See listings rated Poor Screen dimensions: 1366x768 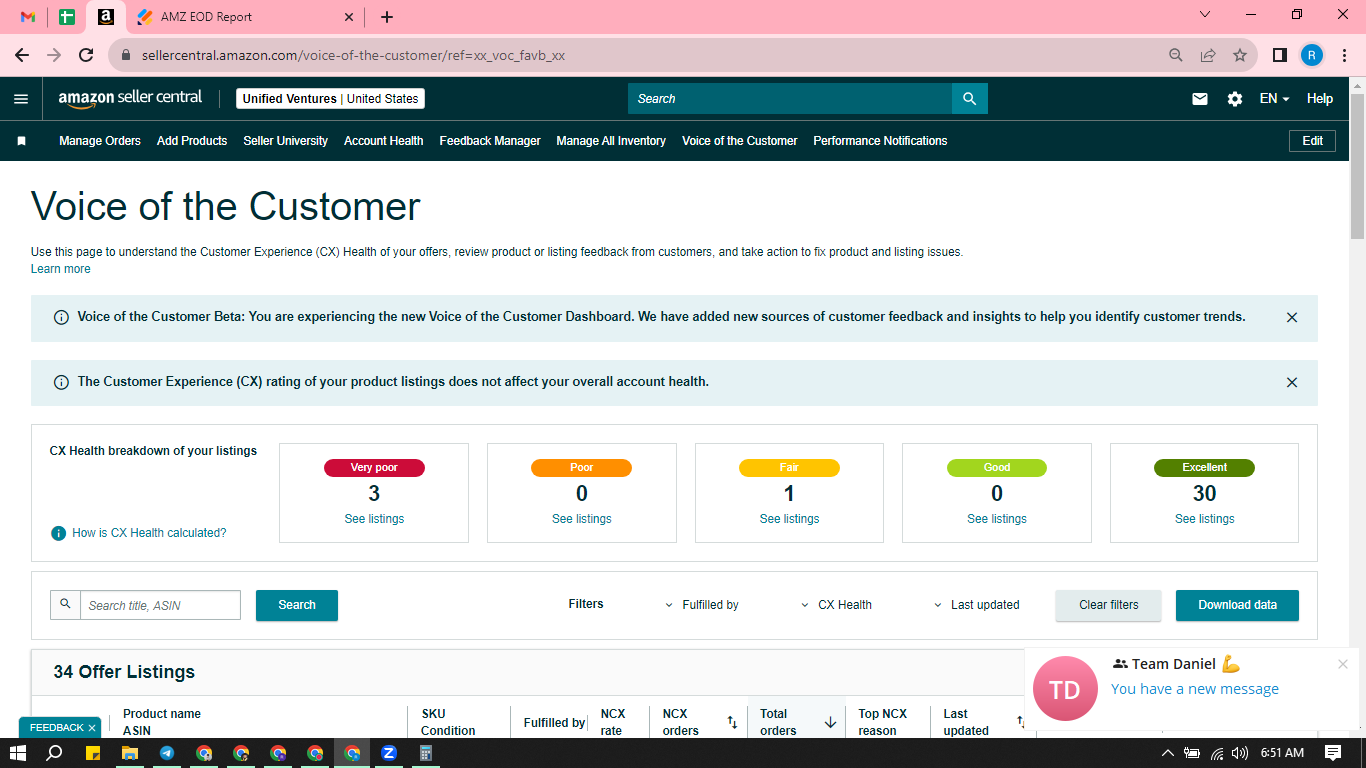pos(582,519)
